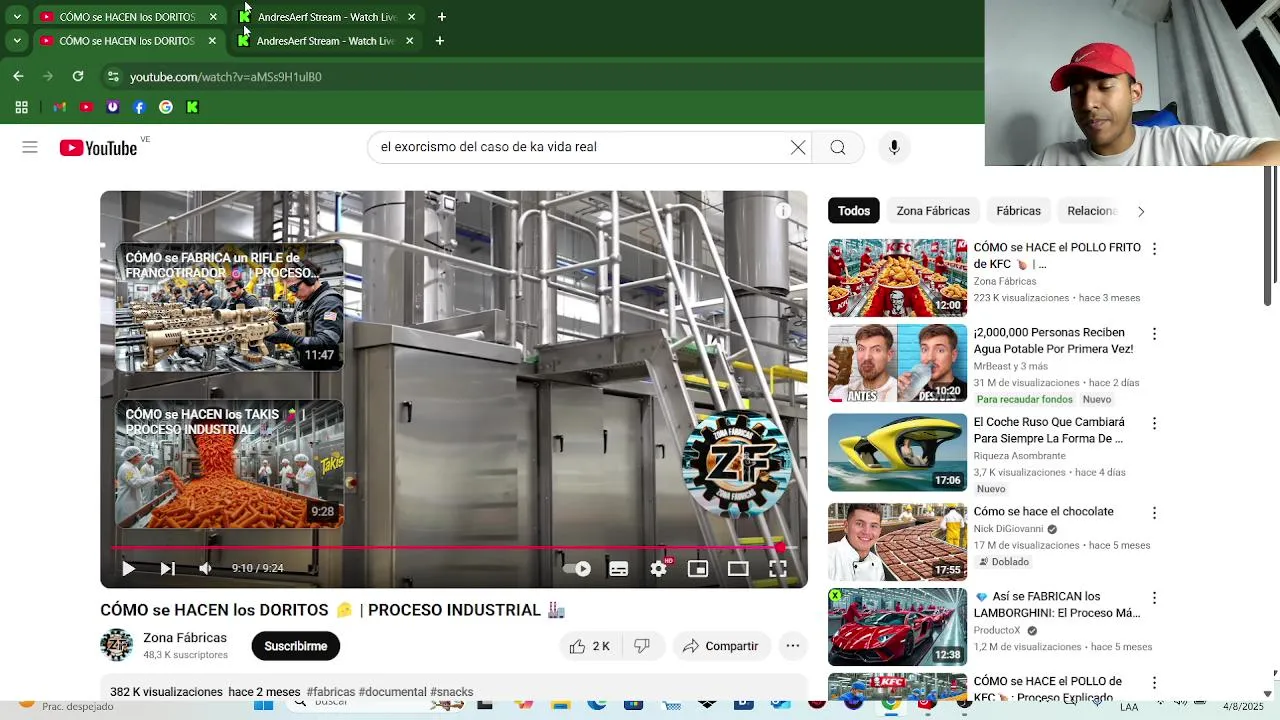Show more filter chips with arrow

[x=1141, y=211]
